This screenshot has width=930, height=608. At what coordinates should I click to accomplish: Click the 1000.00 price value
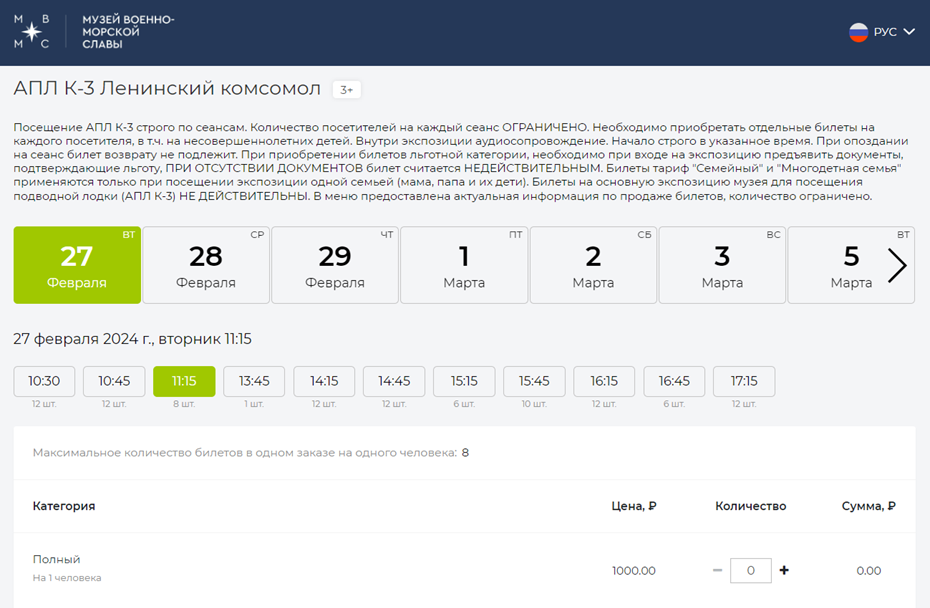pos(633,571)
